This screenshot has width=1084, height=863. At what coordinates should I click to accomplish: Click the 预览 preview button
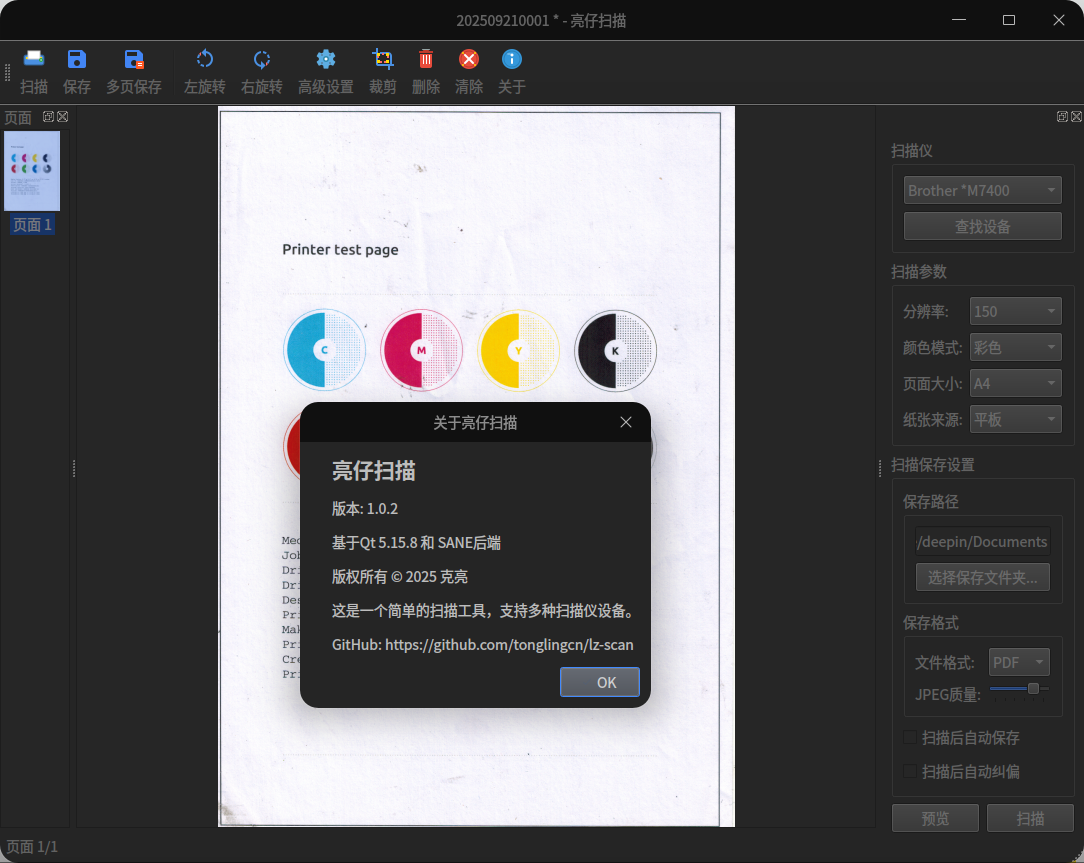(x=935, y=818)
